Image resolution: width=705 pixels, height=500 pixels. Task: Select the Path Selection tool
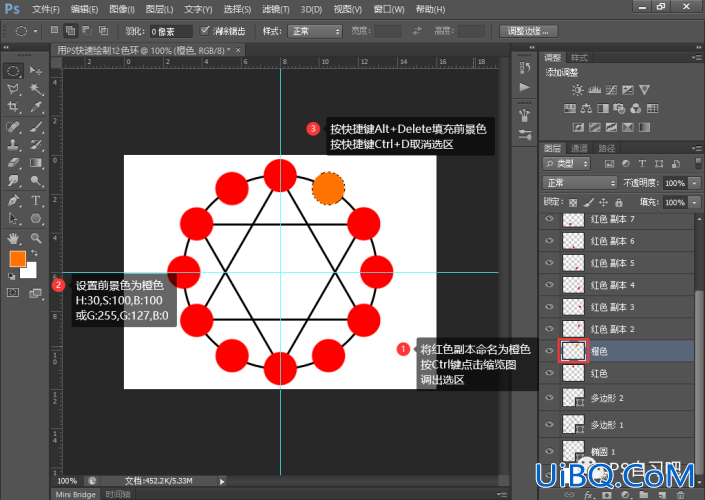[13, 219]
